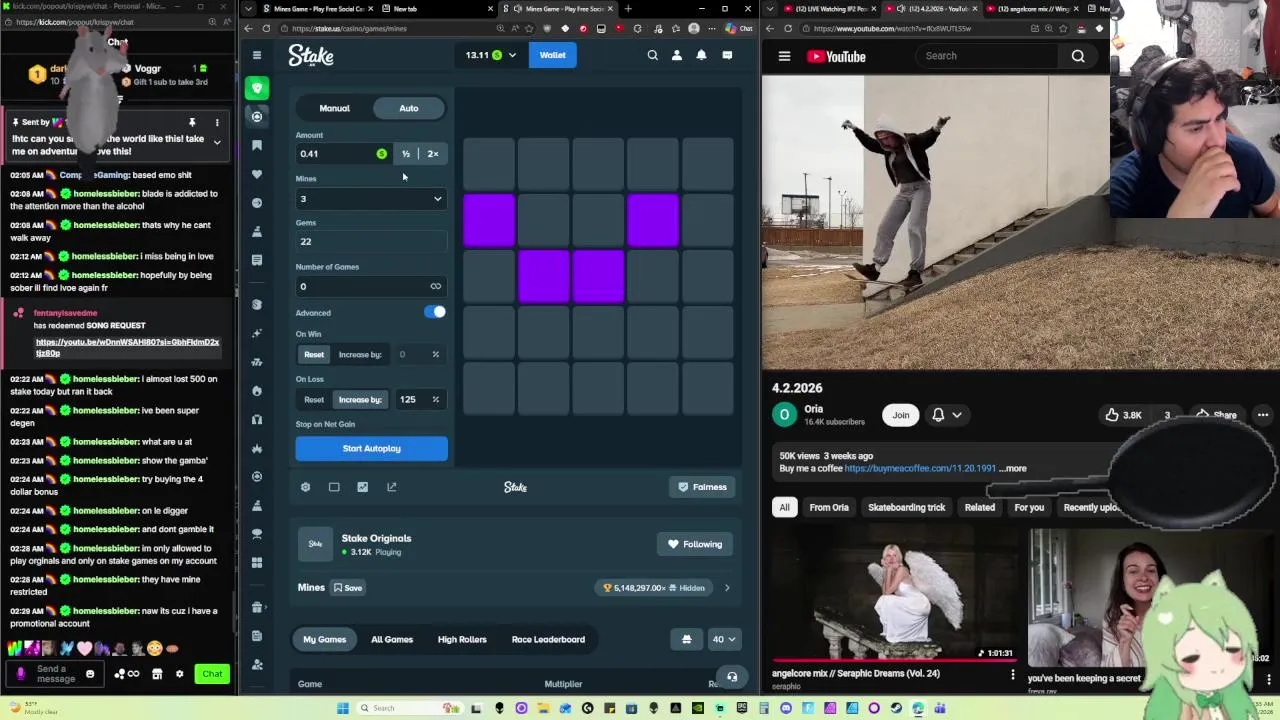Expand the 13.11 balance currency dropdown
This screenshot has height=720, width=1280.
point(490,55)
